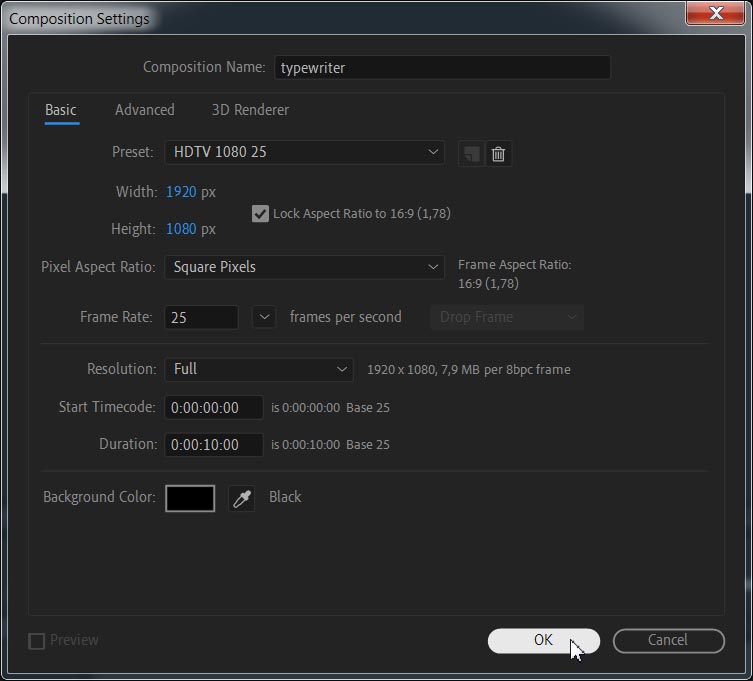The width and height of the screenshot is (753, 681).
Task: Close the Composition Settings dialog
Action: (715, 13)
